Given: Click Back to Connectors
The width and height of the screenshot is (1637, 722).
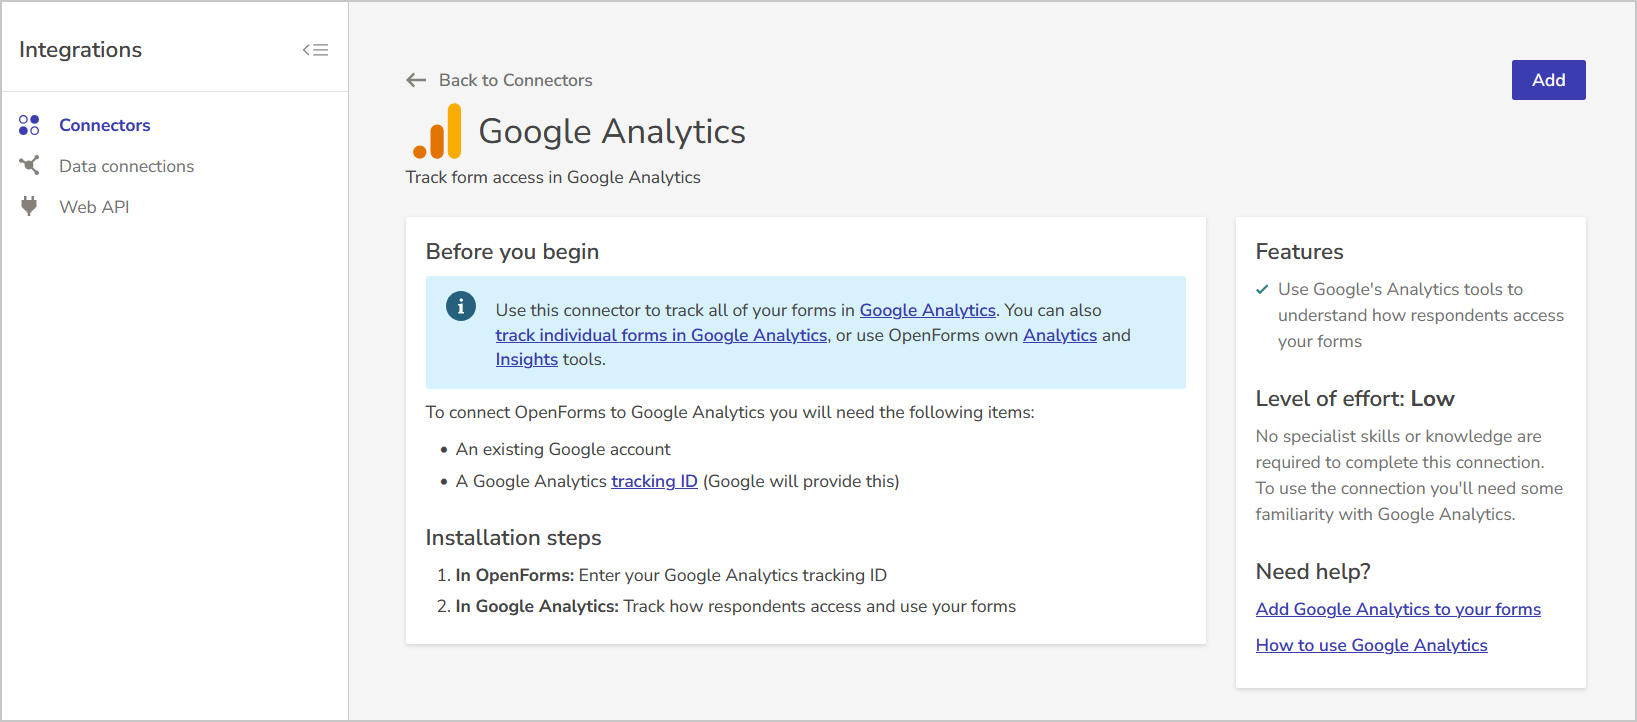Looking at the screenshot, I should [515, 80].
